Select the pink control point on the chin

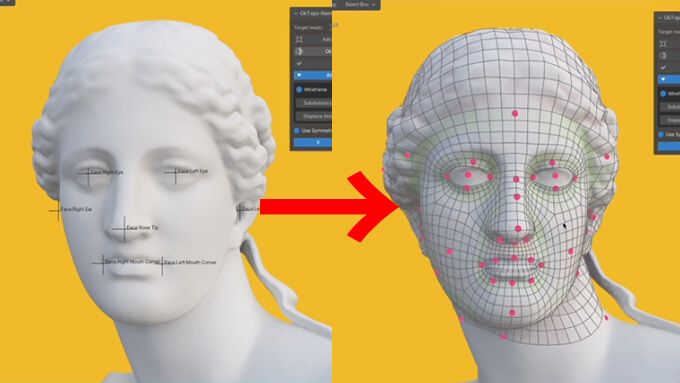pos(512,312)
